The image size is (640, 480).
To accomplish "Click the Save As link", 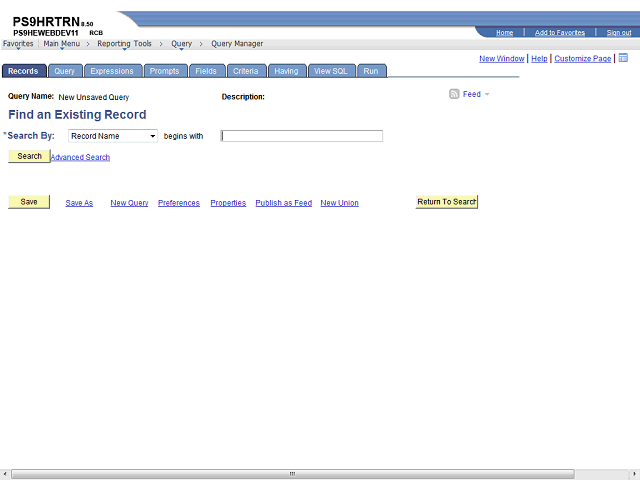I will pyautogui.click(x=79, y=203).
